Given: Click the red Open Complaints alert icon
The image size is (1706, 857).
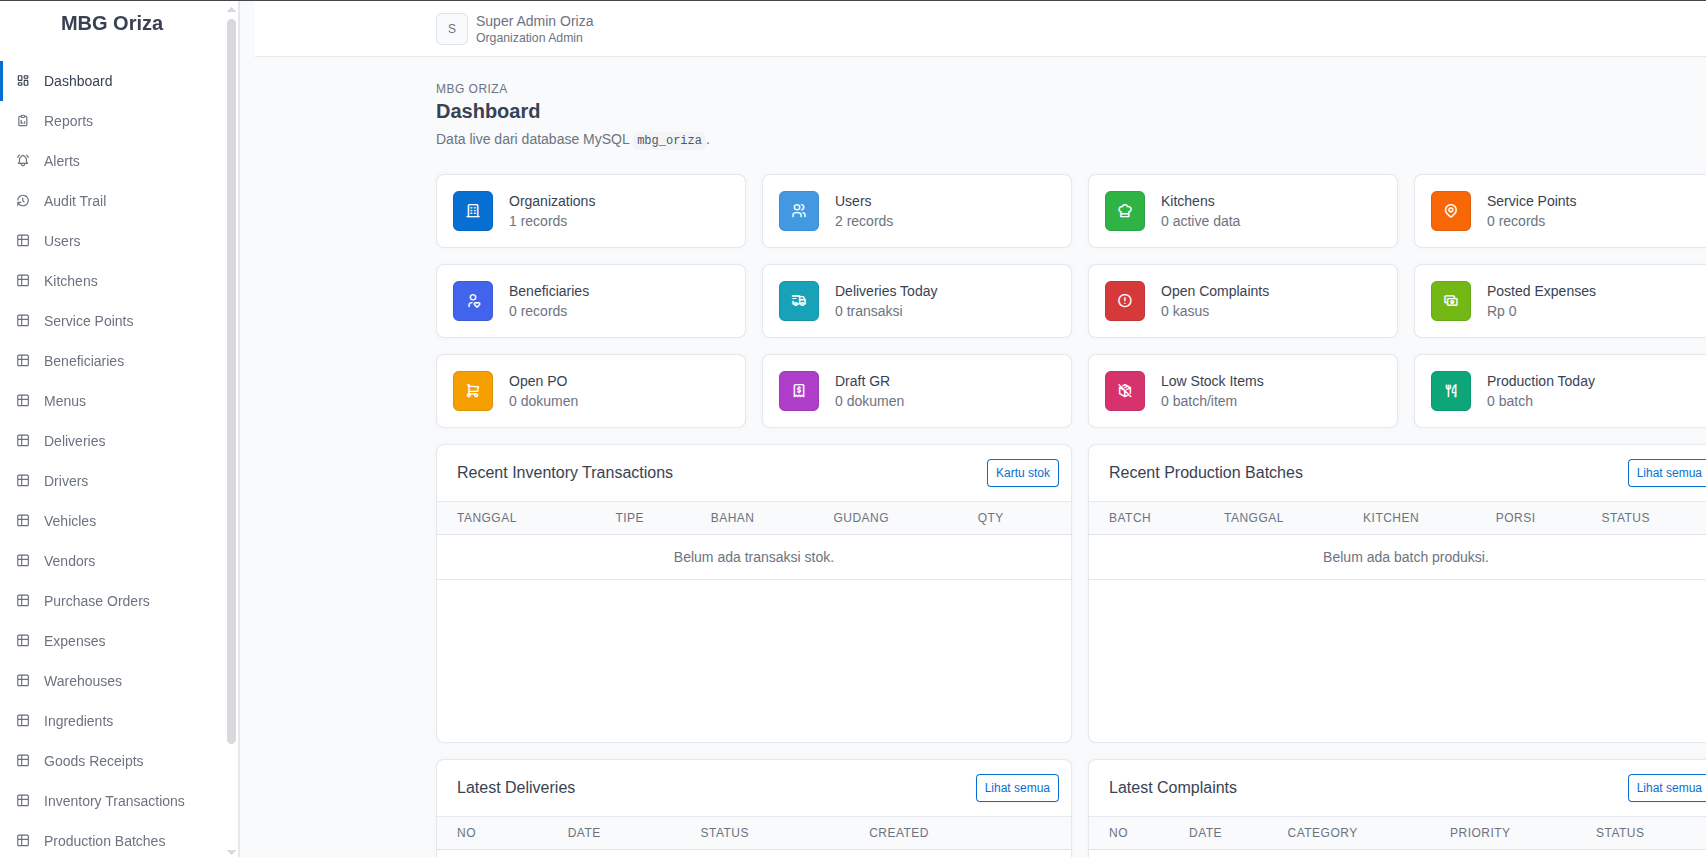Looking at the screenshot, I should coord(1125,301).
